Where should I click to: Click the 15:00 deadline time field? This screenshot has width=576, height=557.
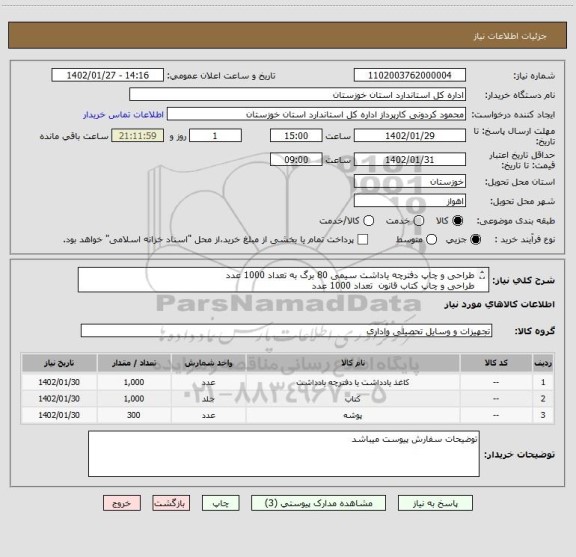click(x=296, y=136)
